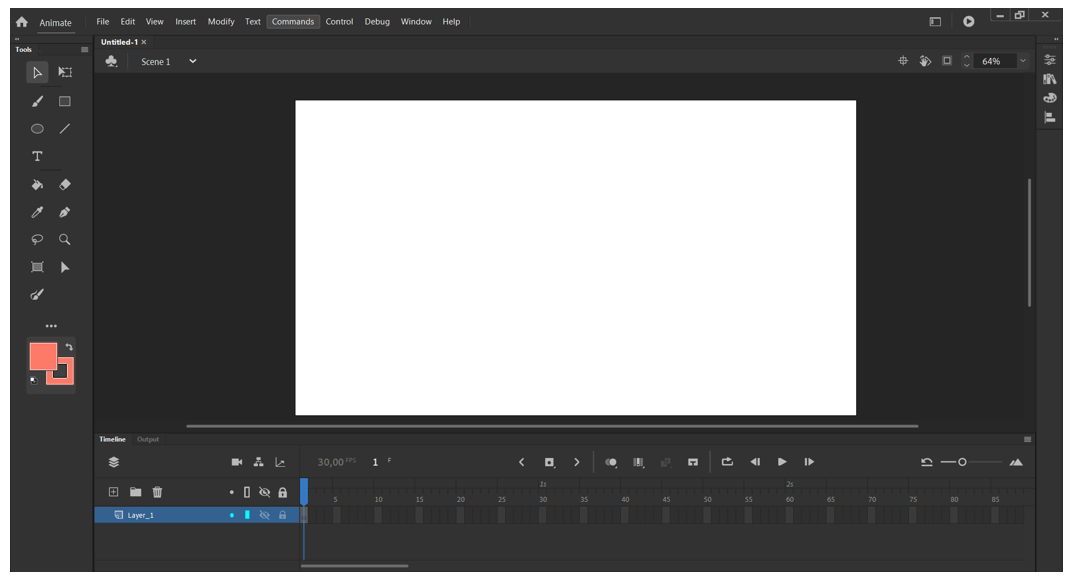
Task: Open the Edit menu
Action: pyautogui.click(x=128, y=22)
